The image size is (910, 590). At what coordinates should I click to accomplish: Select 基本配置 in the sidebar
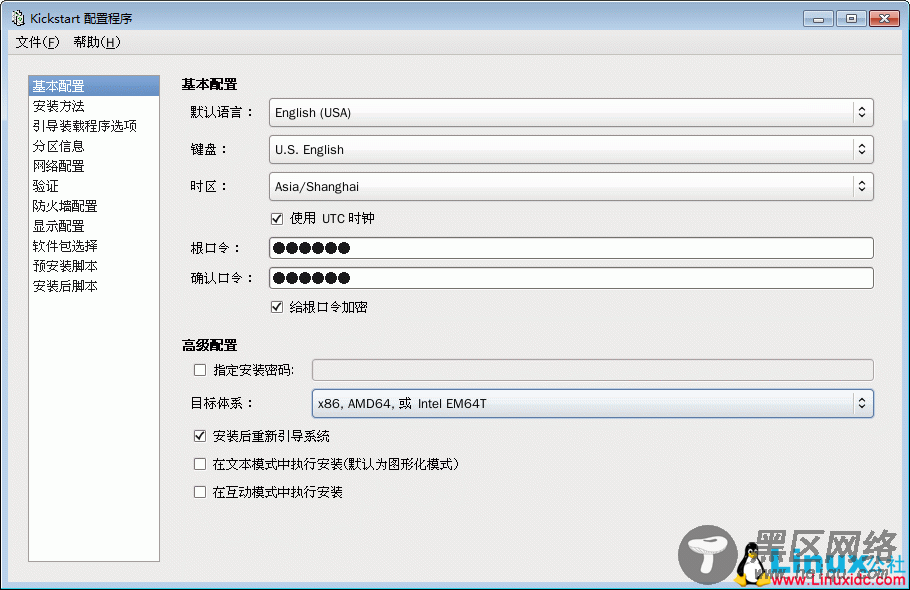pos(94,86)
